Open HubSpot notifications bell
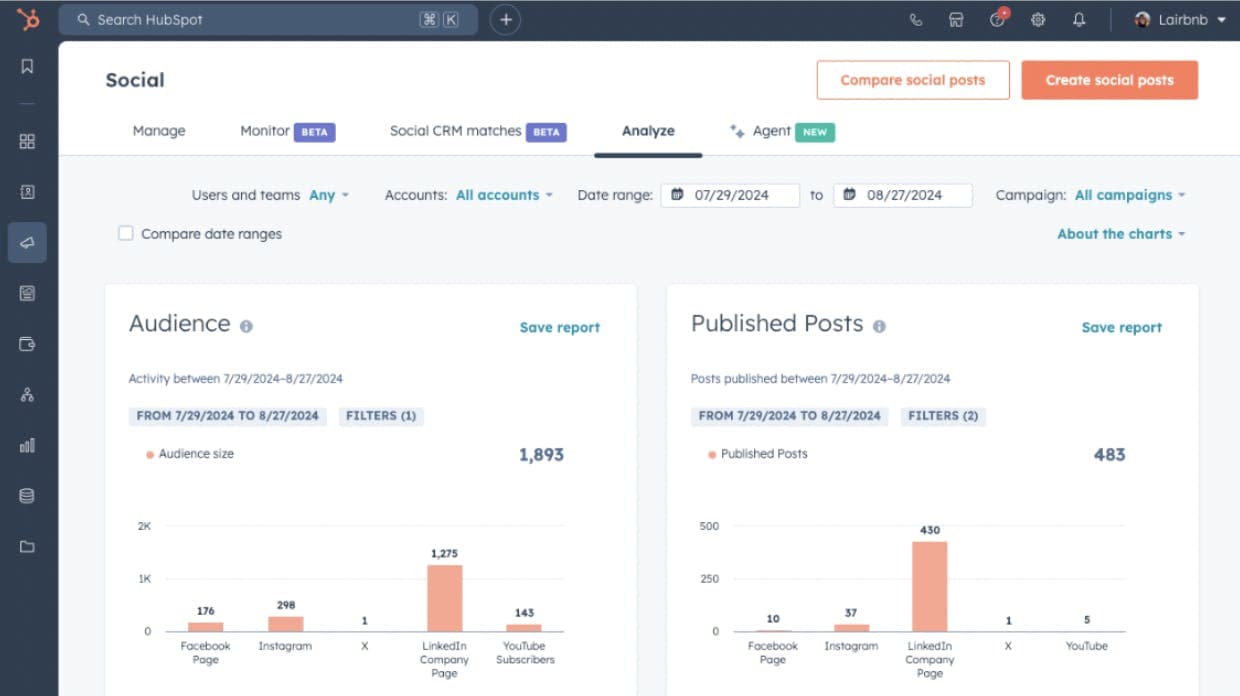Viewport: 1240px width, 696px height. coord(1079,19)
